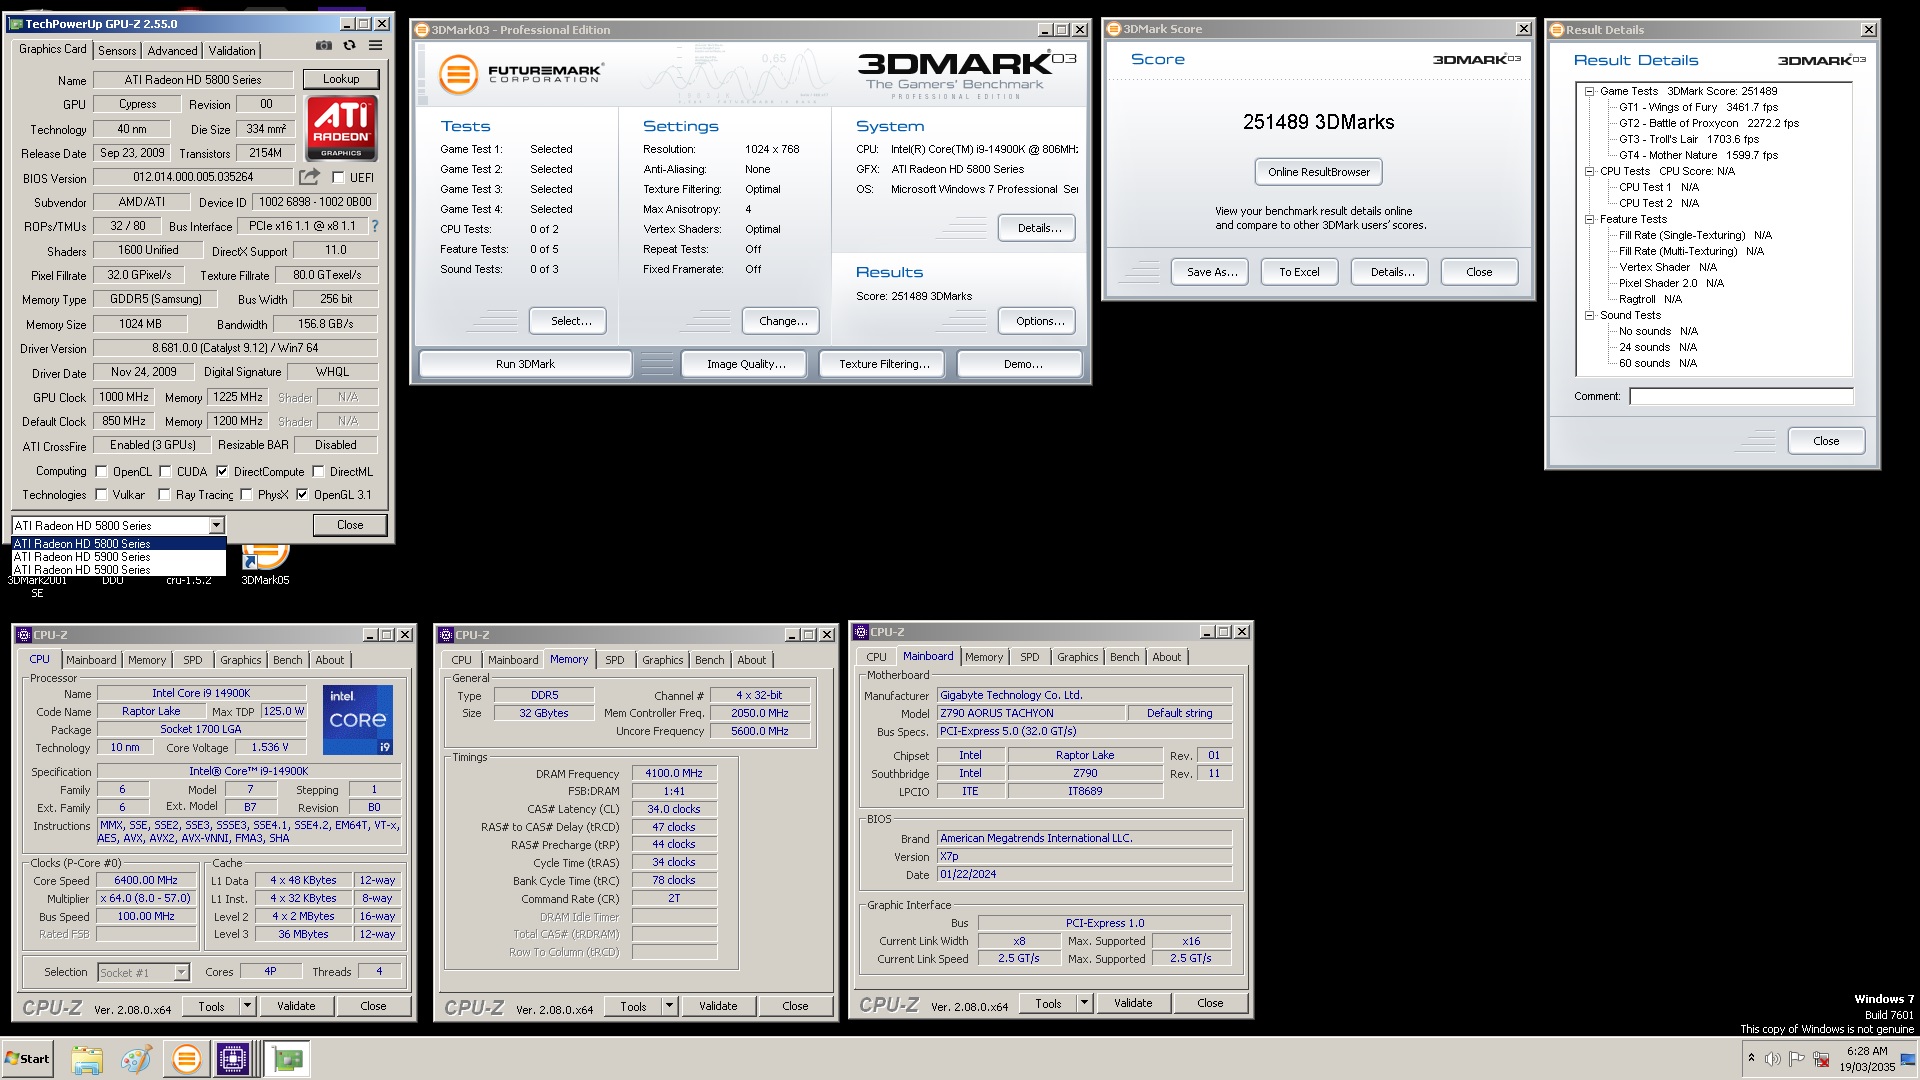Toggle the UEFI checkbox in GPU-Z
This screenshot has width=1920, height=1080.
[x=338, y=178]
